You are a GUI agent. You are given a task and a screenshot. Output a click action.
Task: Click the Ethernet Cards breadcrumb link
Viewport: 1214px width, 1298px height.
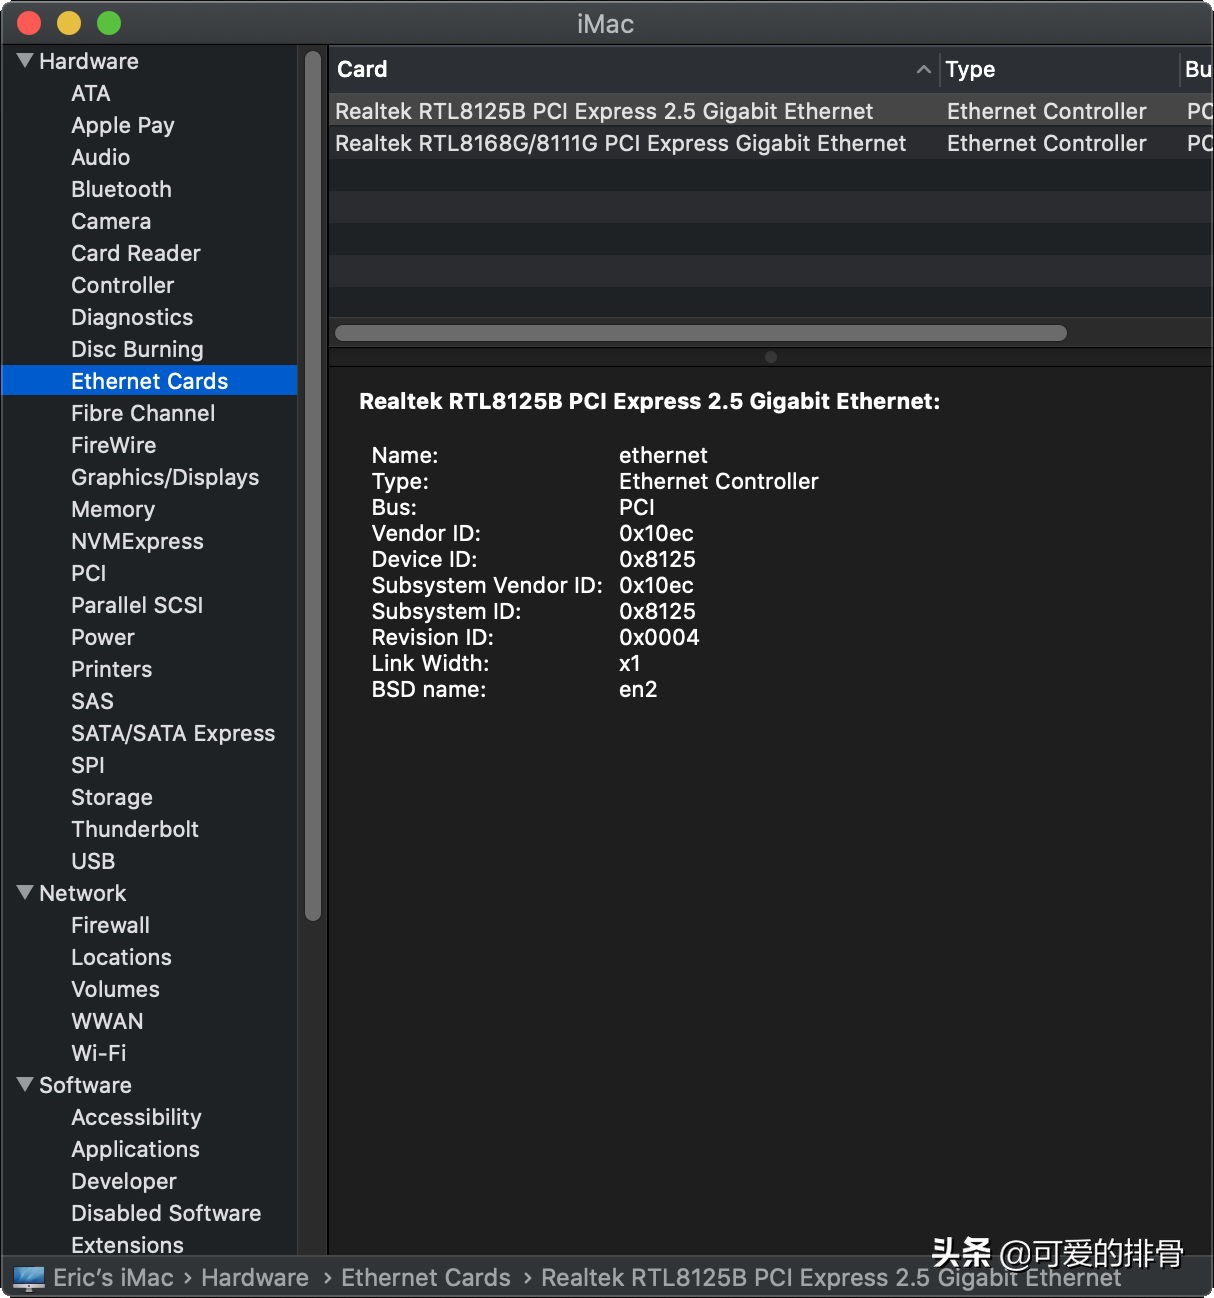click(x=425, y=1277)
